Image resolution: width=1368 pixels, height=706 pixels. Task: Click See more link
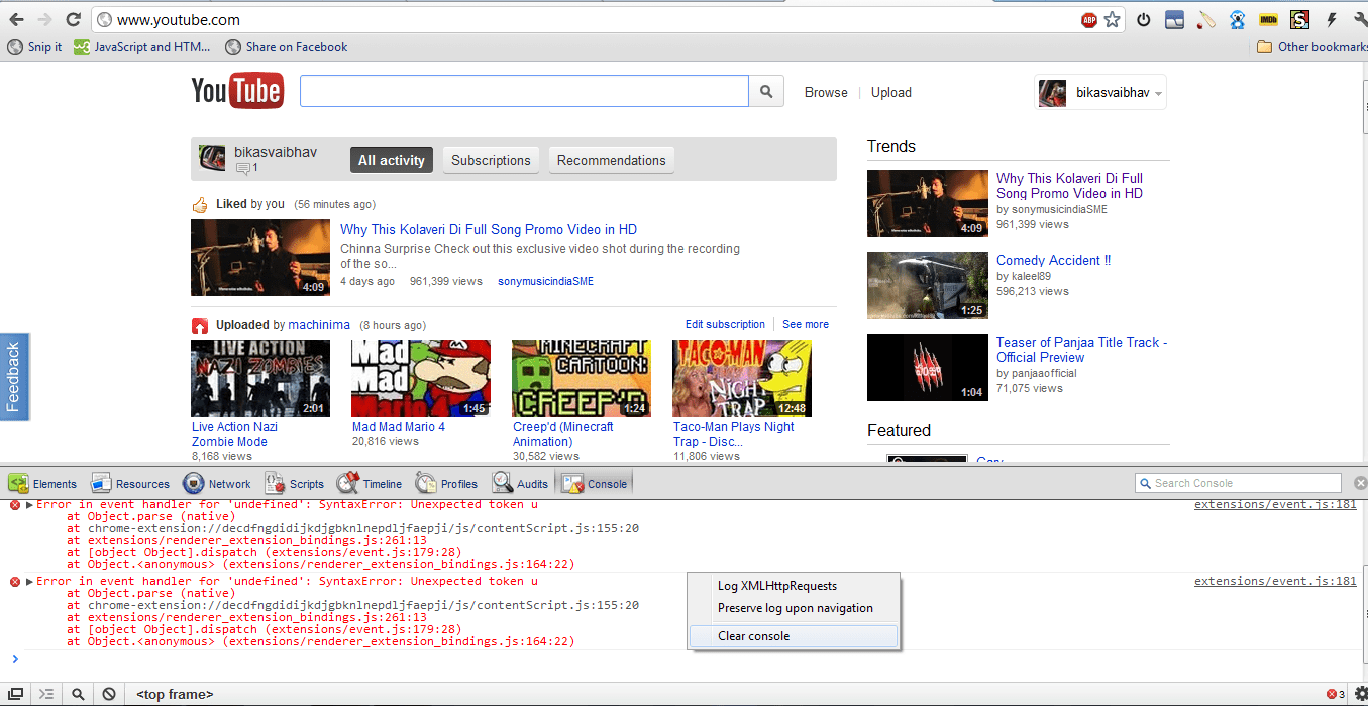coord(805,324)
